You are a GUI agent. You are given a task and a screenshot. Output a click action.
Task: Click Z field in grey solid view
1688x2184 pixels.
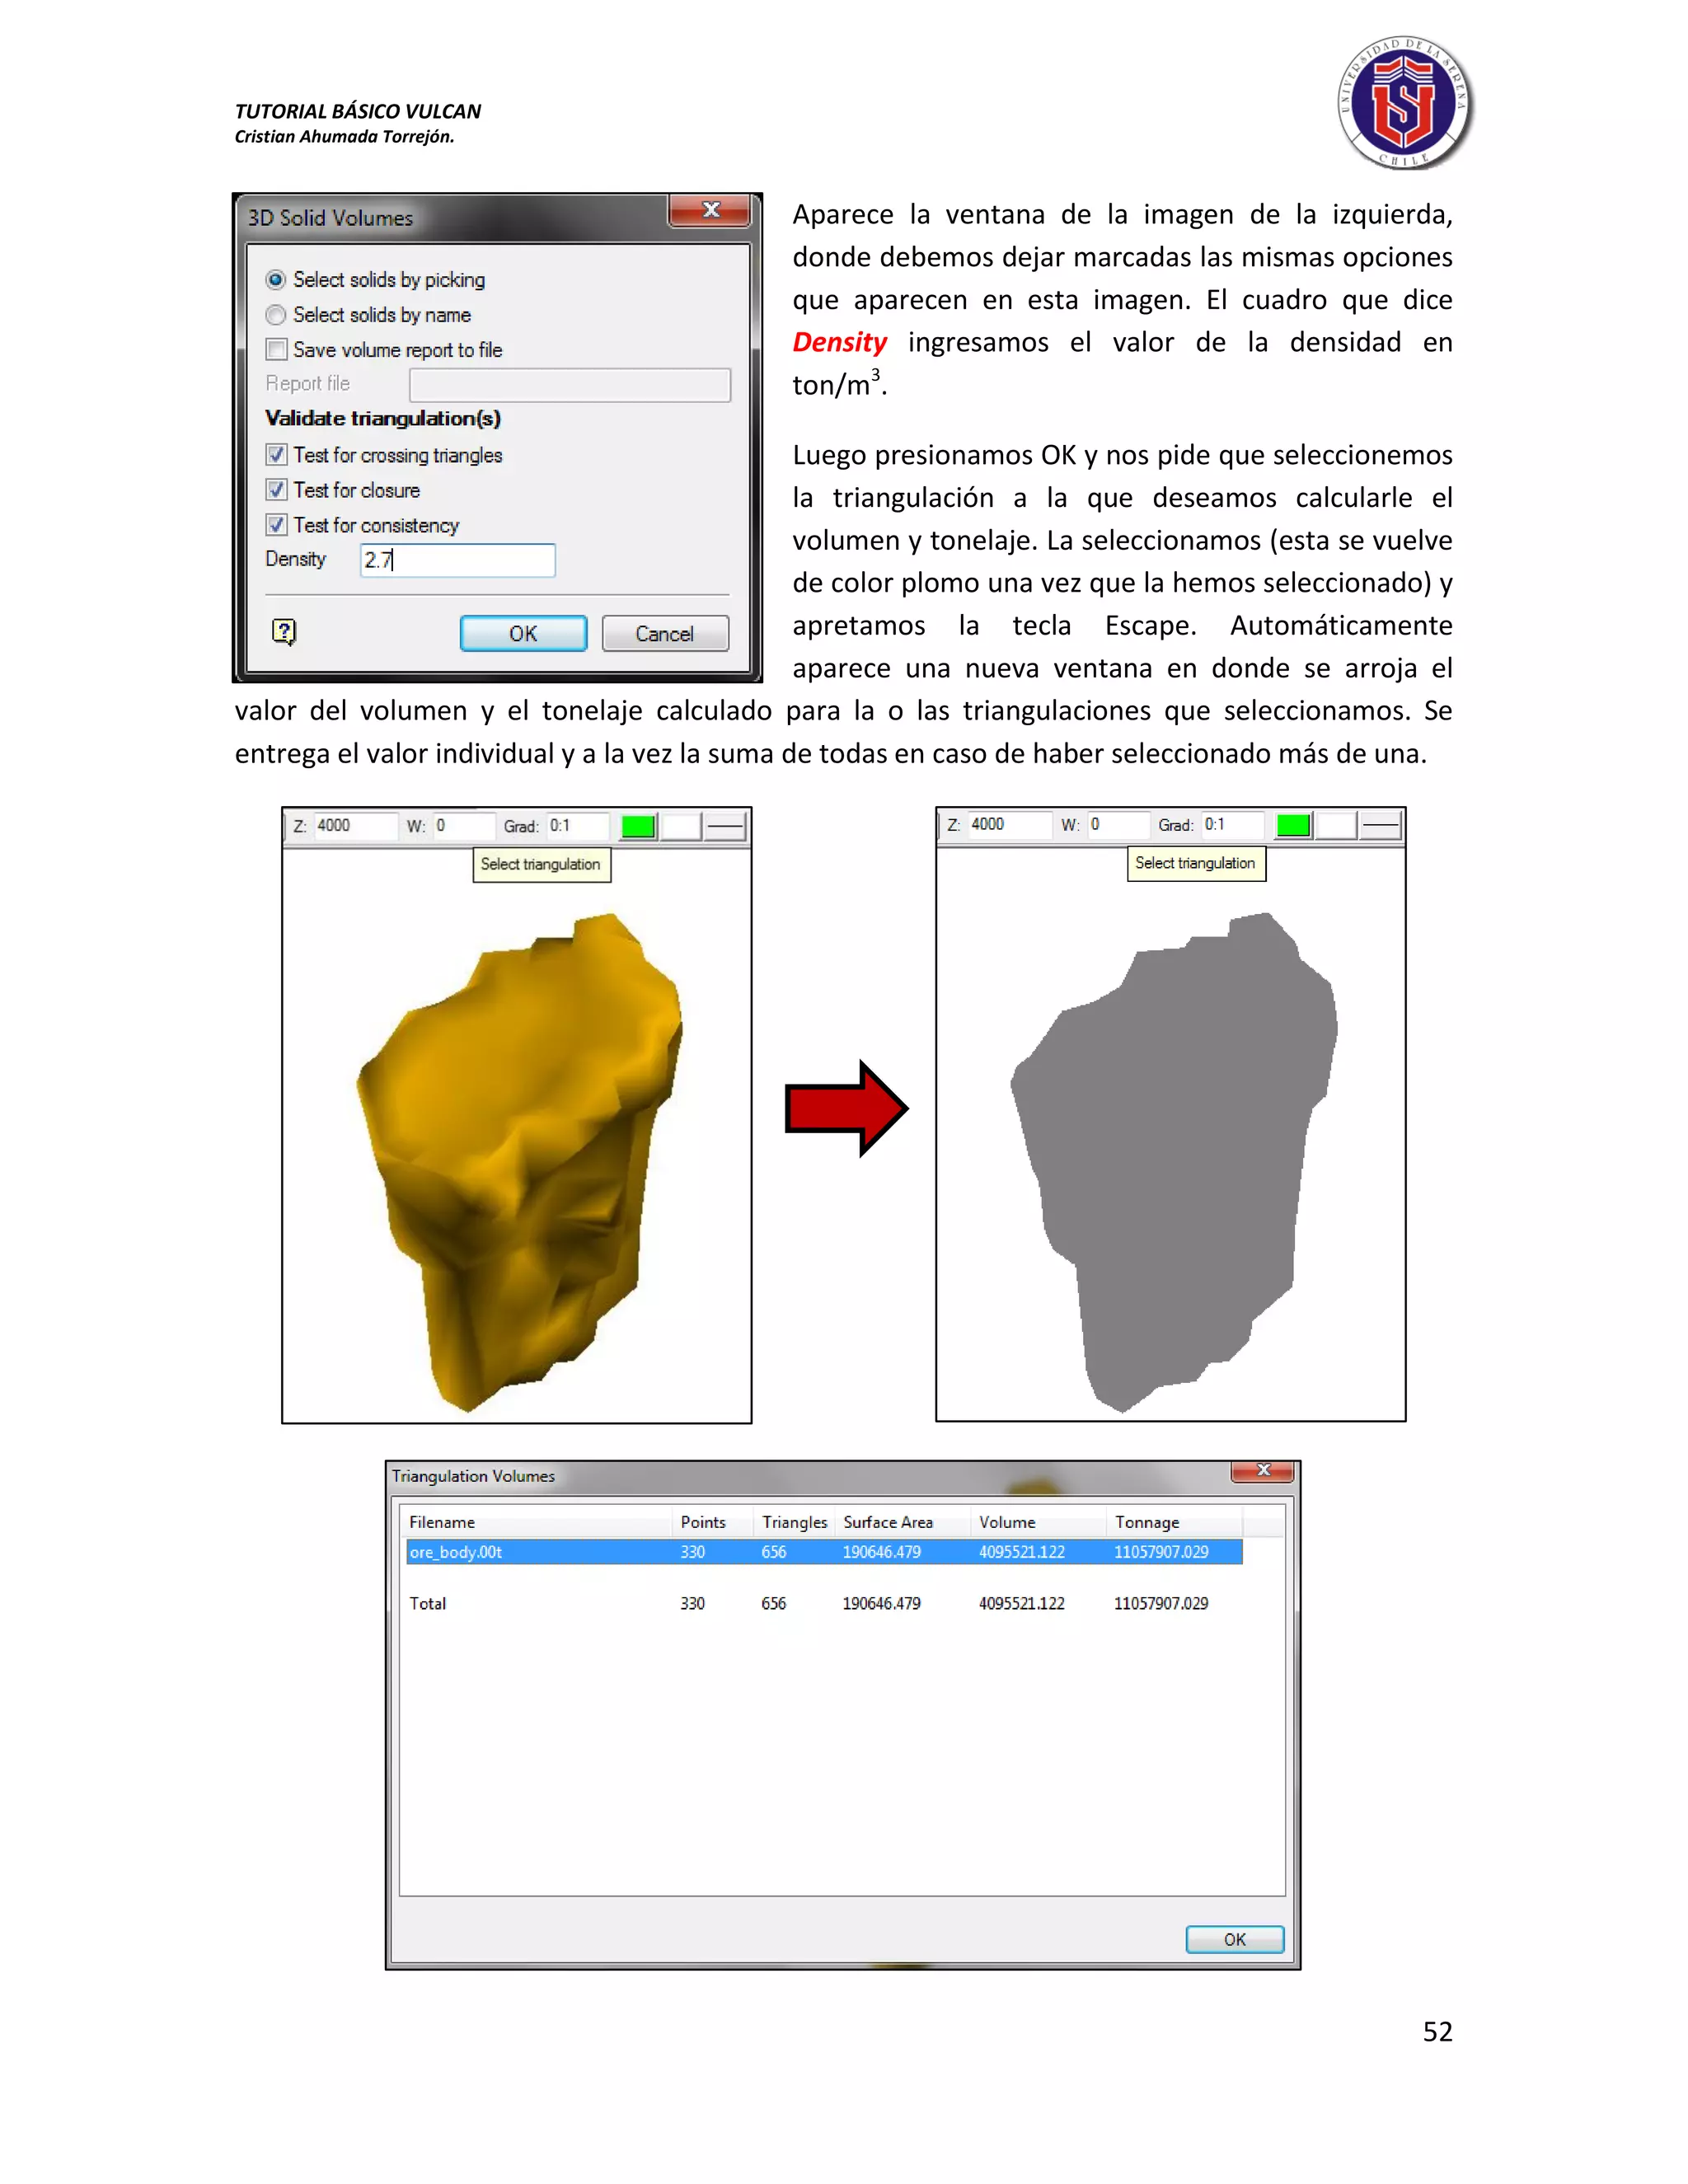(x=1010, y=825)
